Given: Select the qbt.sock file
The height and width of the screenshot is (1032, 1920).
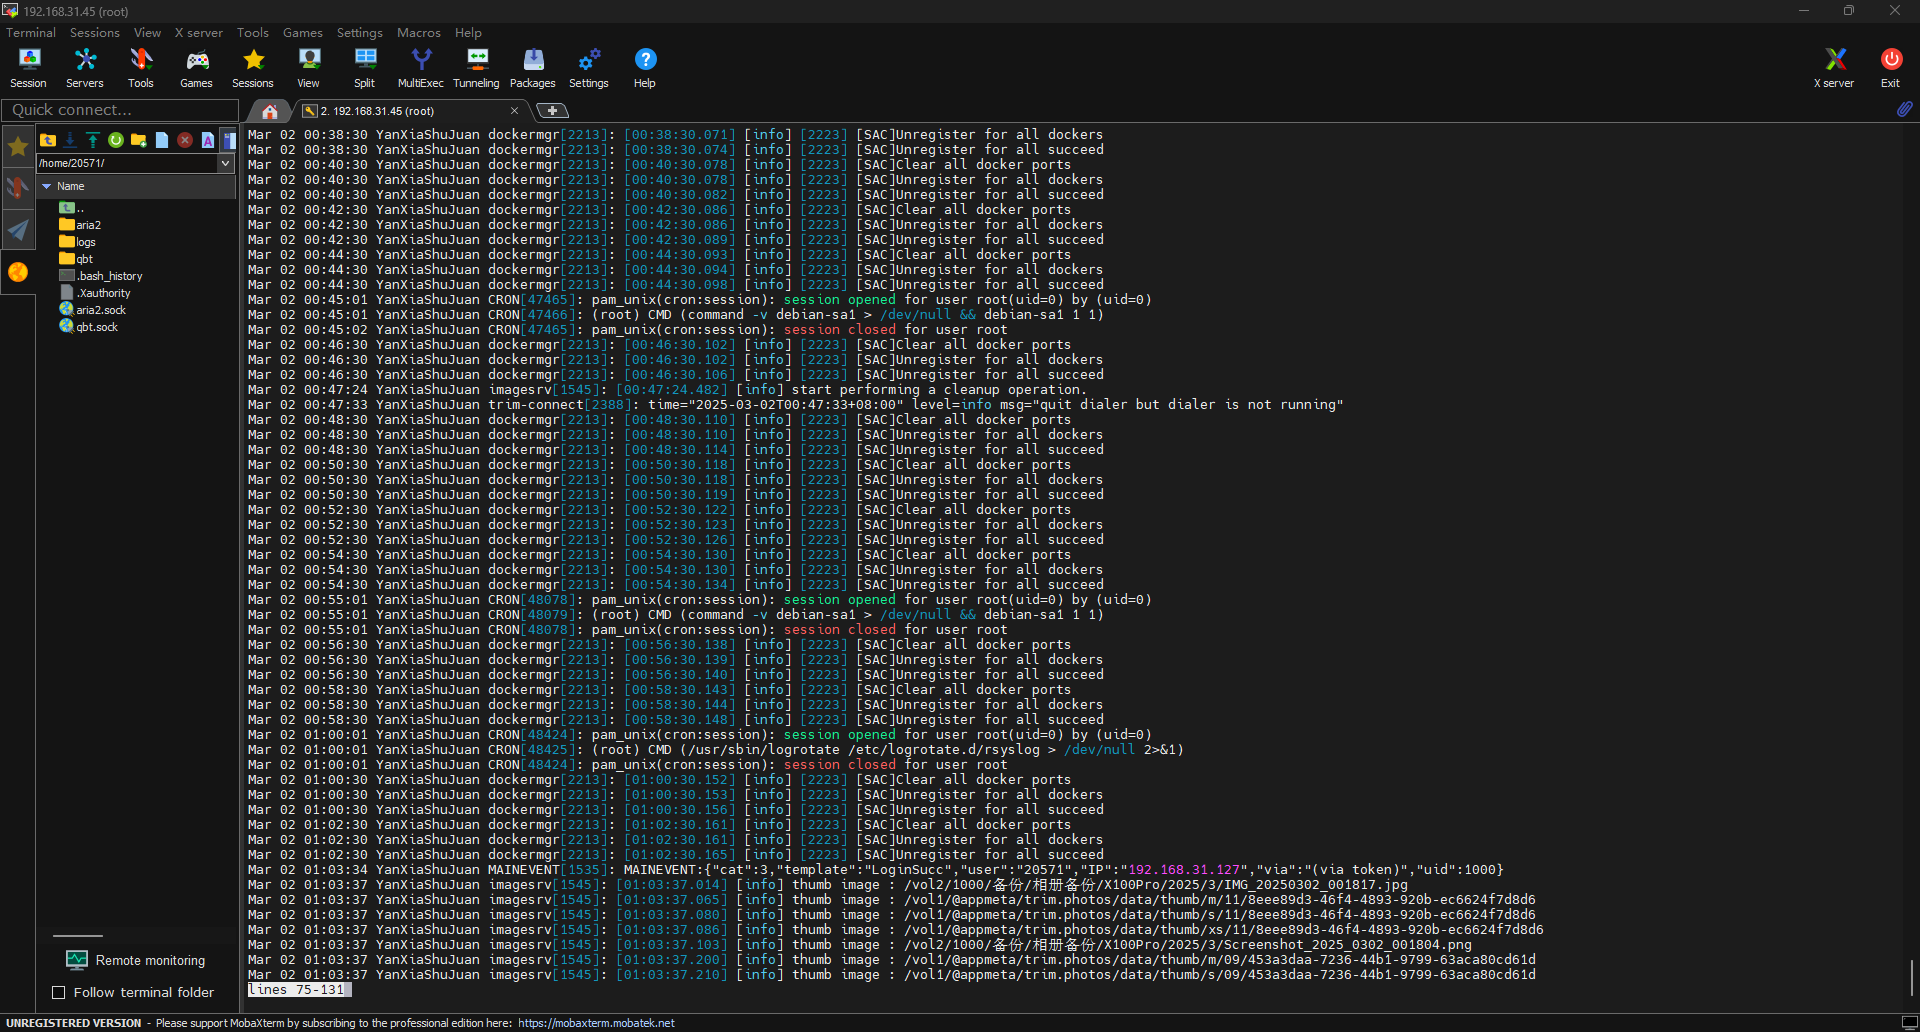Looking at the screenshot, I should coord(89,327).
